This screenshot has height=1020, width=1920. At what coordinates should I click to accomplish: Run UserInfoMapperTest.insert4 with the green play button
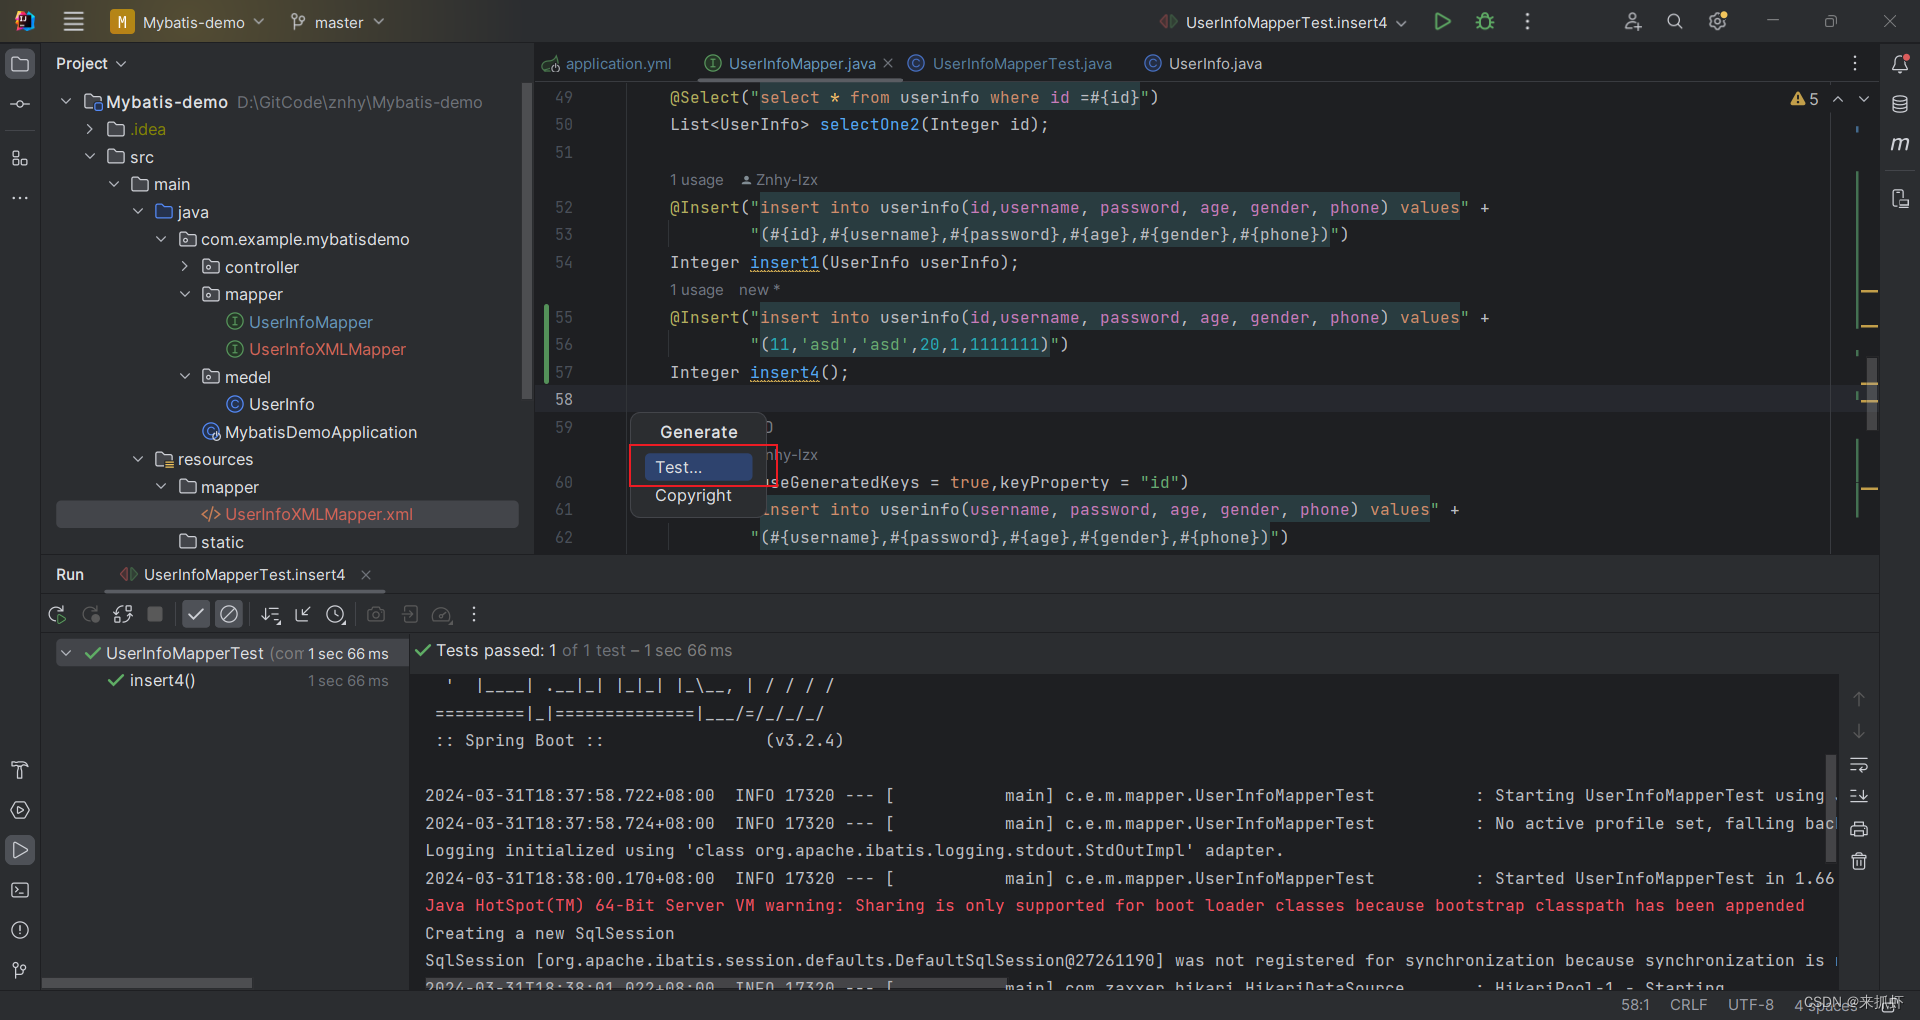pos(1442,21)
